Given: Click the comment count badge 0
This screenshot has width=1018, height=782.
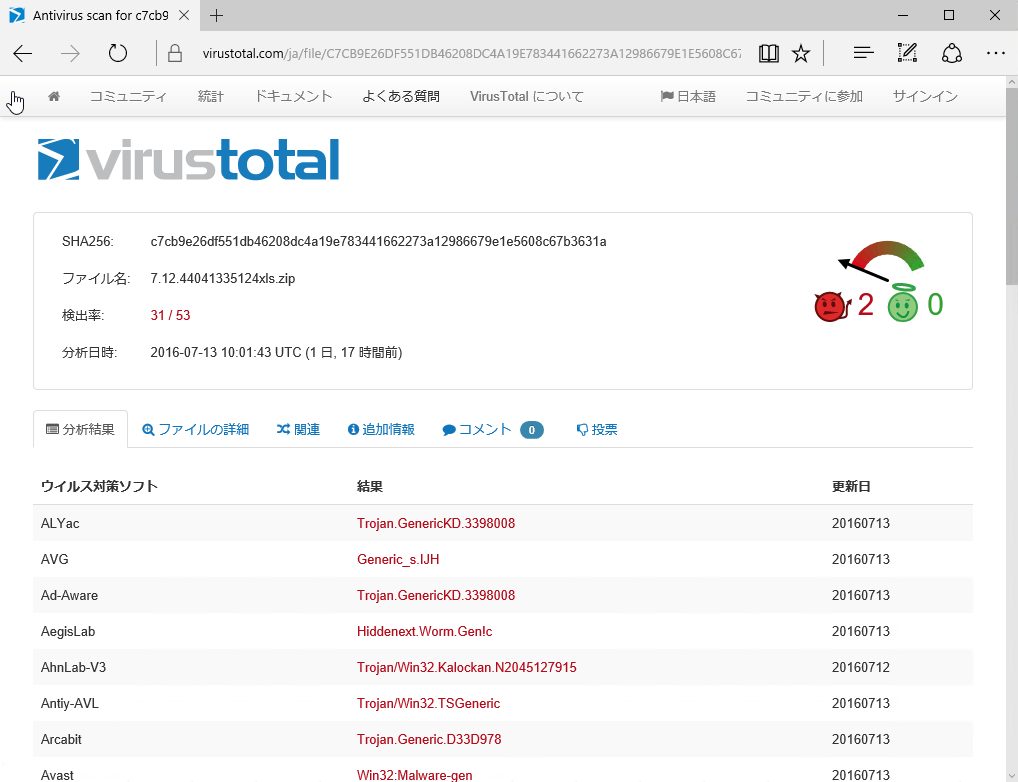Looking at the screenshot, I should [532, 430].
